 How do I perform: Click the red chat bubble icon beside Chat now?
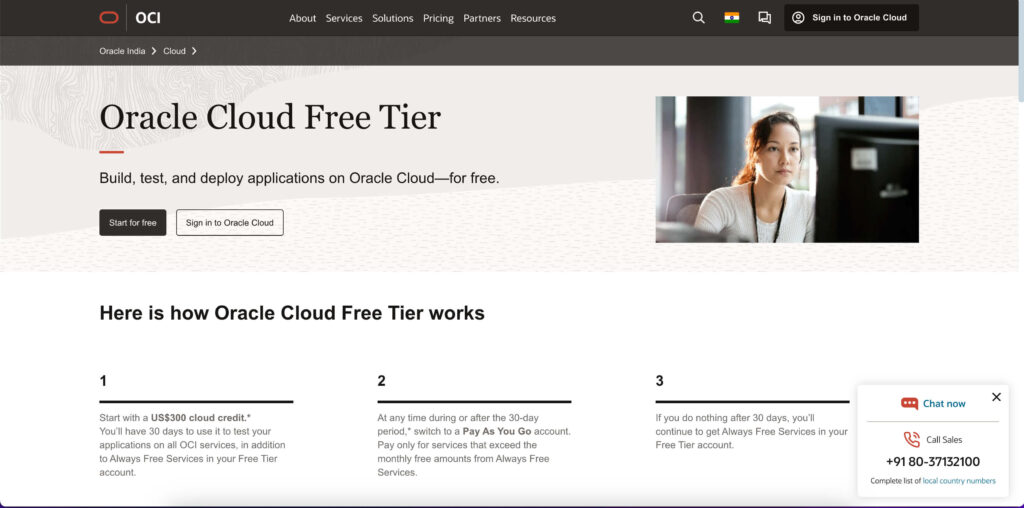click(x=909, y=404)
